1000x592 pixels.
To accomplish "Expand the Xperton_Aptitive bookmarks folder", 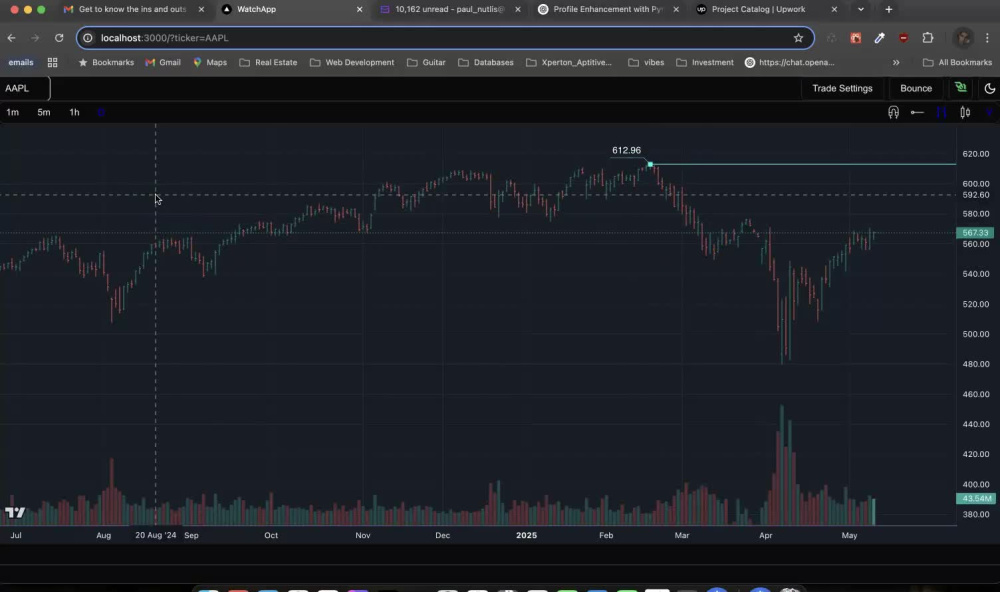I will pyautogui.click(x=569, y=63).
